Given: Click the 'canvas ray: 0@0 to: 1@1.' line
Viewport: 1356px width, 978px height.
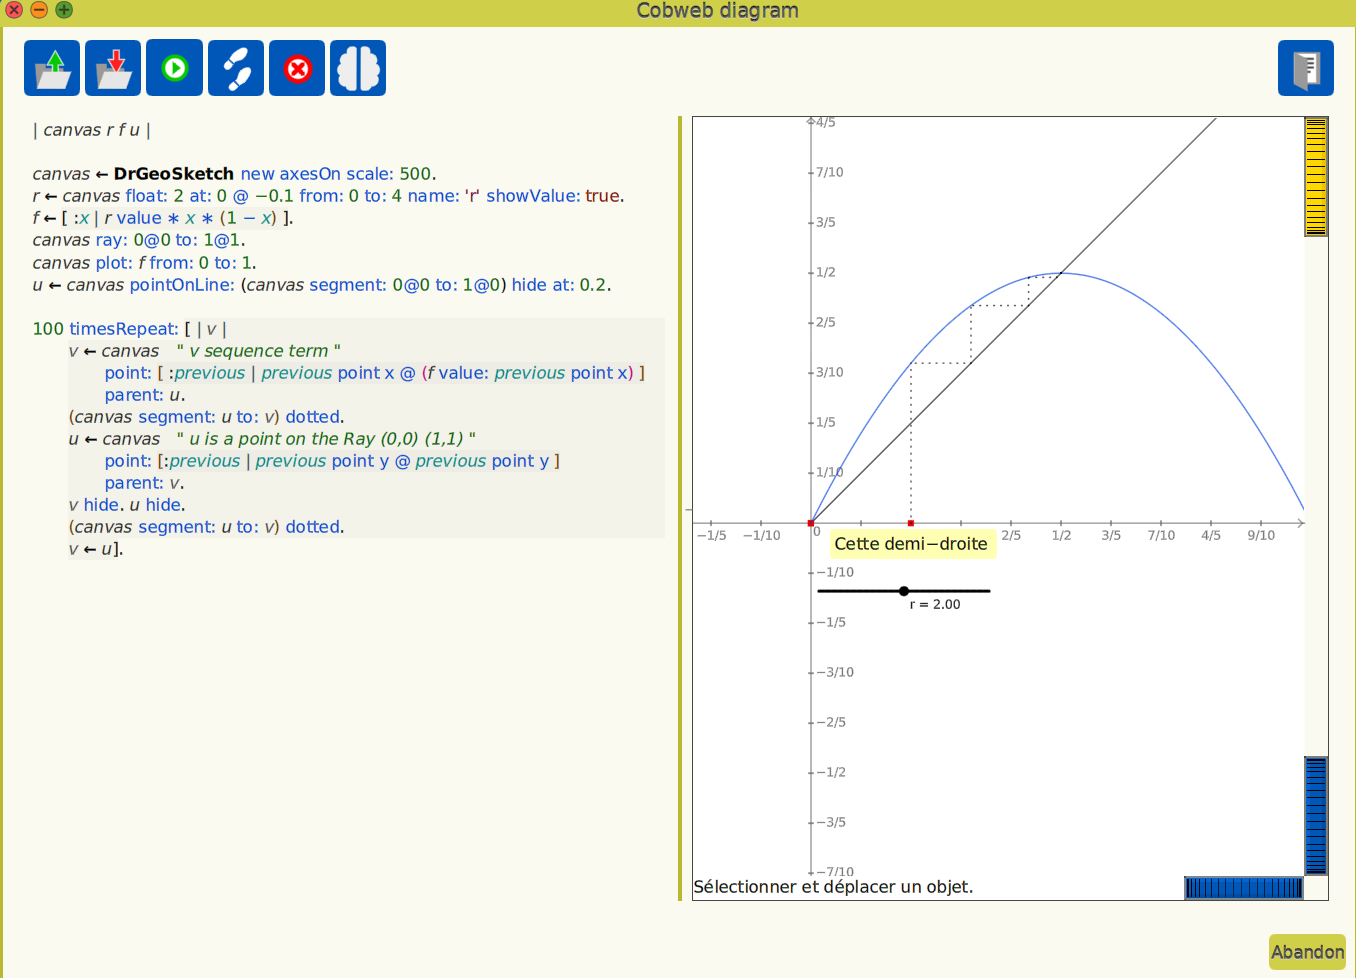Looking at the screenshot, I should [139, 240].
